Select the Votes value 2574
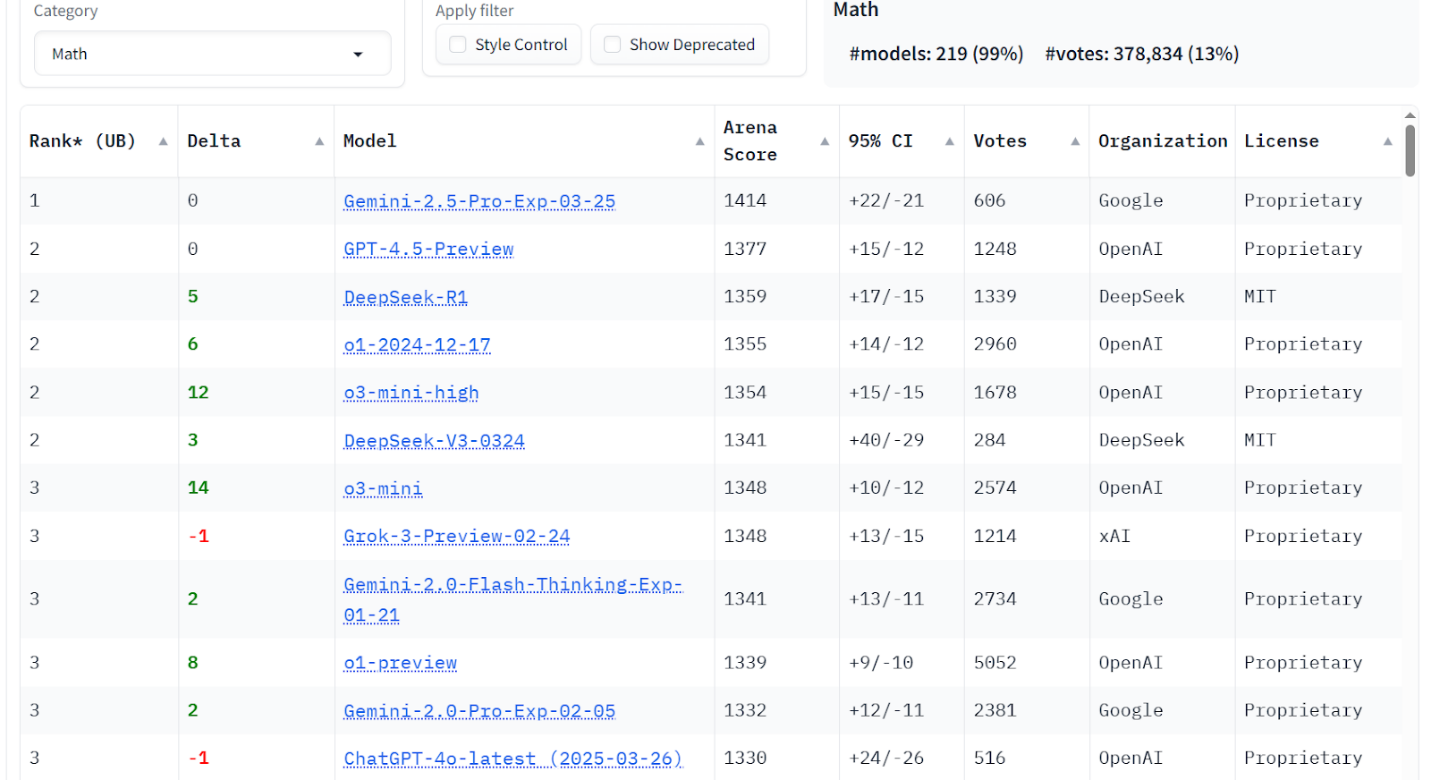 pyautogui.click(x=995, y=489)
